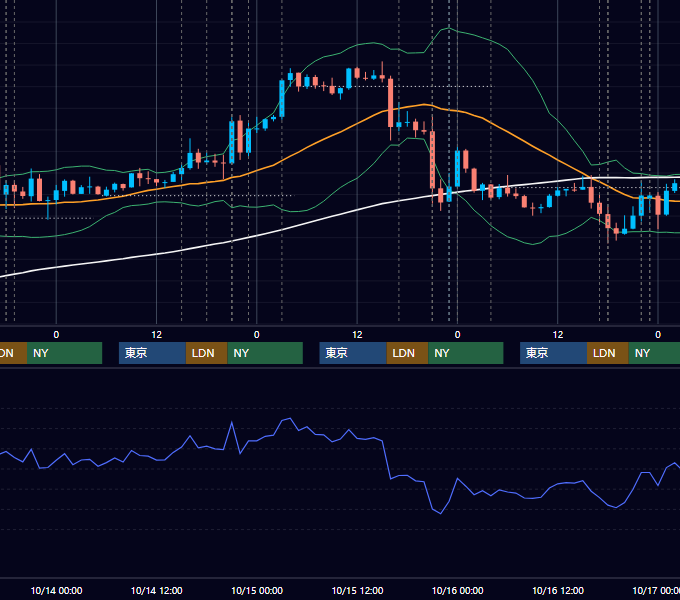Pick the 東京 session block on 10/16
Image resolution: width=680 pixels, height=600 pixels.
[x=553, y=353]
